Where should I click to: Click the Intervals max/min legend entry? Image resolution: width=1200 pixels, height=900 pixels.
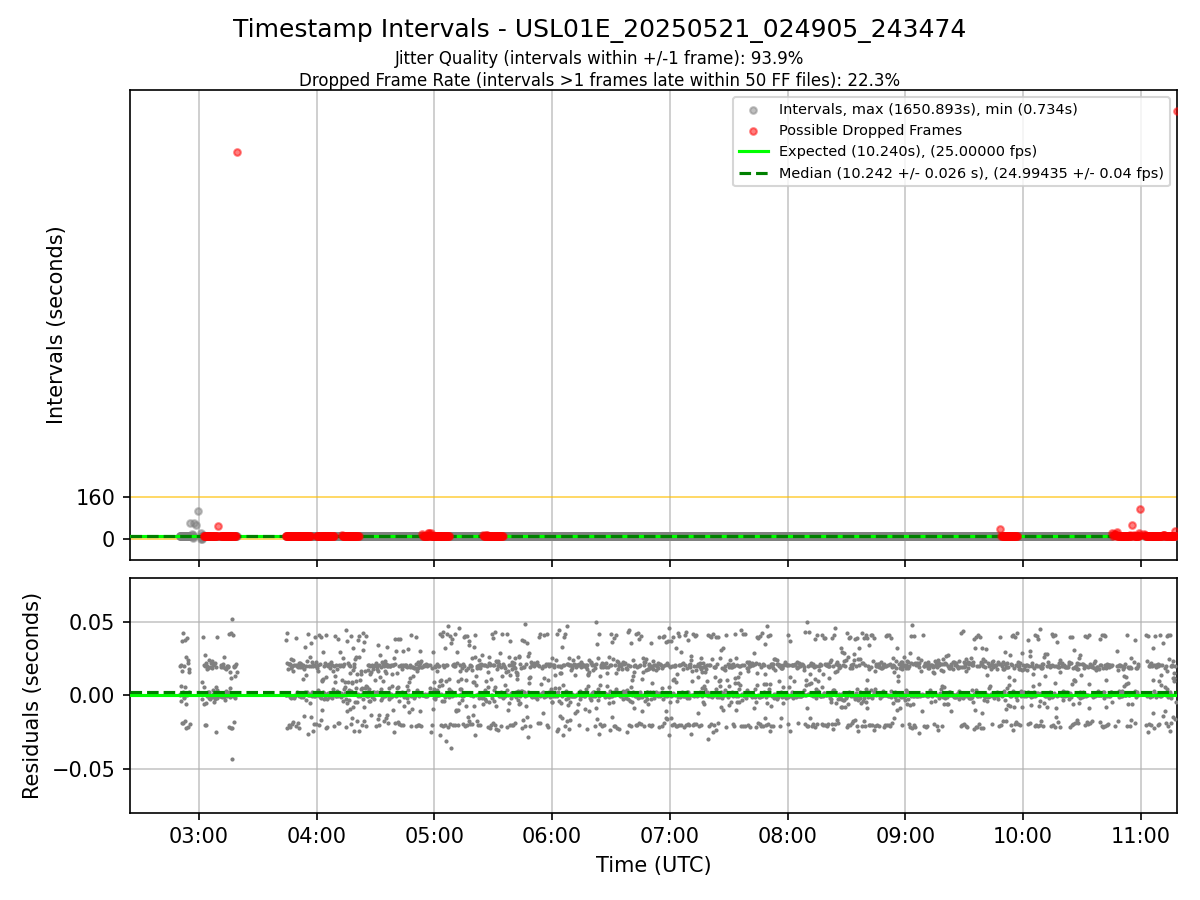pos(928,109)
